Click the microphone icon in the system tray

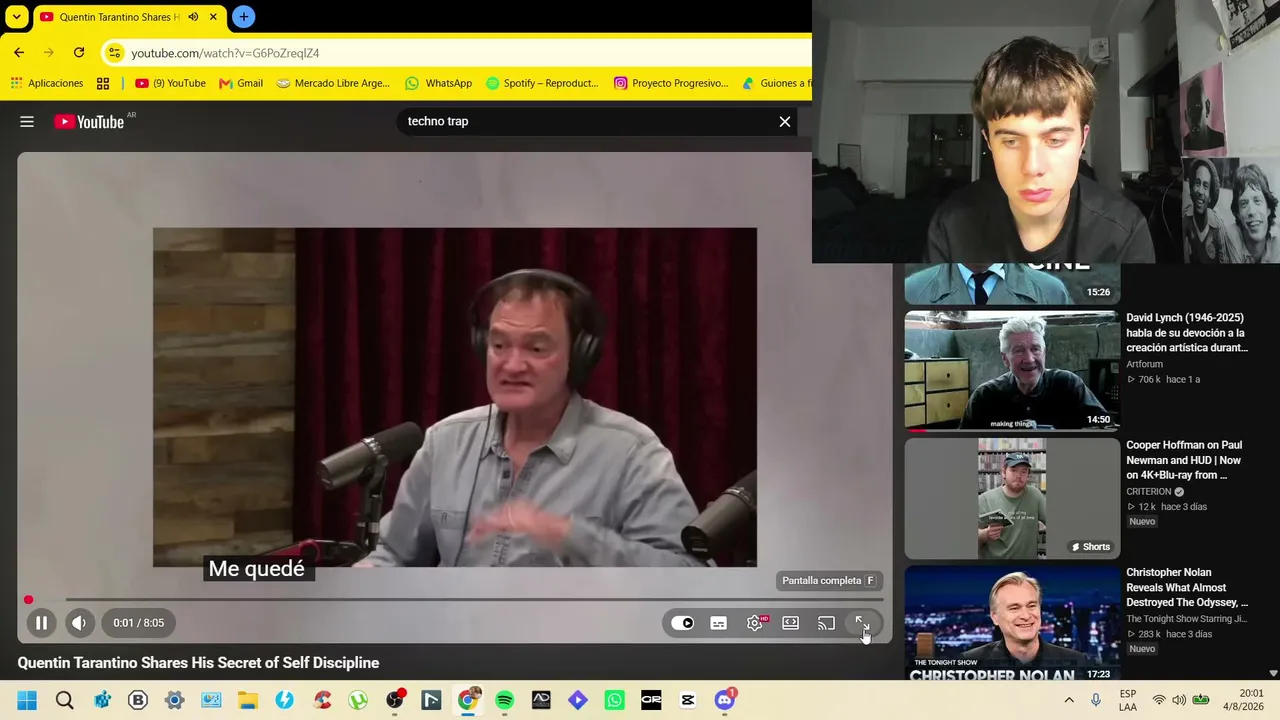click(1096, 700)
